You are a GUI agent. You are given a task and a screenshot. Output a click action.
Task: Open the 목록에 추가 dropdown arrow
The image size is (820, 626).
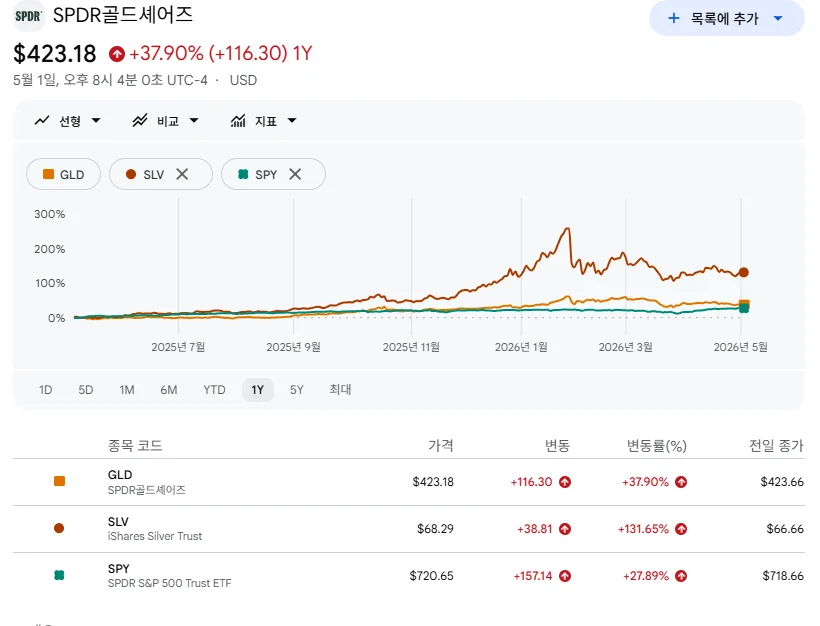click(x=778, y=18)
